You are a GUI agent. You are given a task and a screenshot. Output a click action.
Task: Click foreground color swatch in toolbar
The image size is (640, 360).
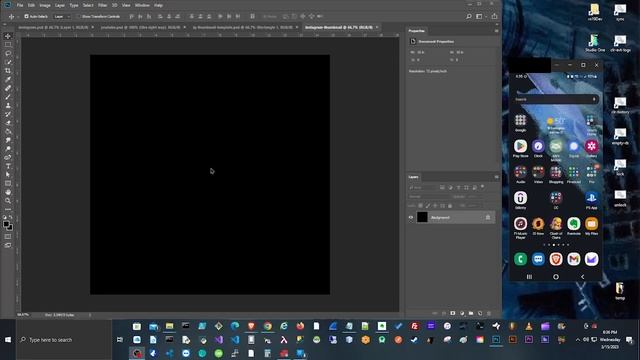tap(6, 224)
